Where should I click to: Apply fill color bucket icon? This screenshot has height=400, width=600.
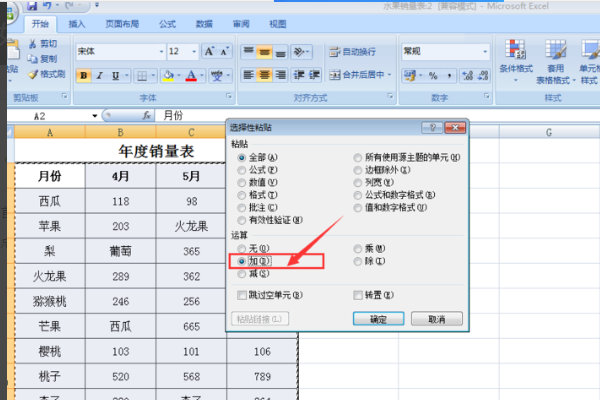click(x=168, y=76)
